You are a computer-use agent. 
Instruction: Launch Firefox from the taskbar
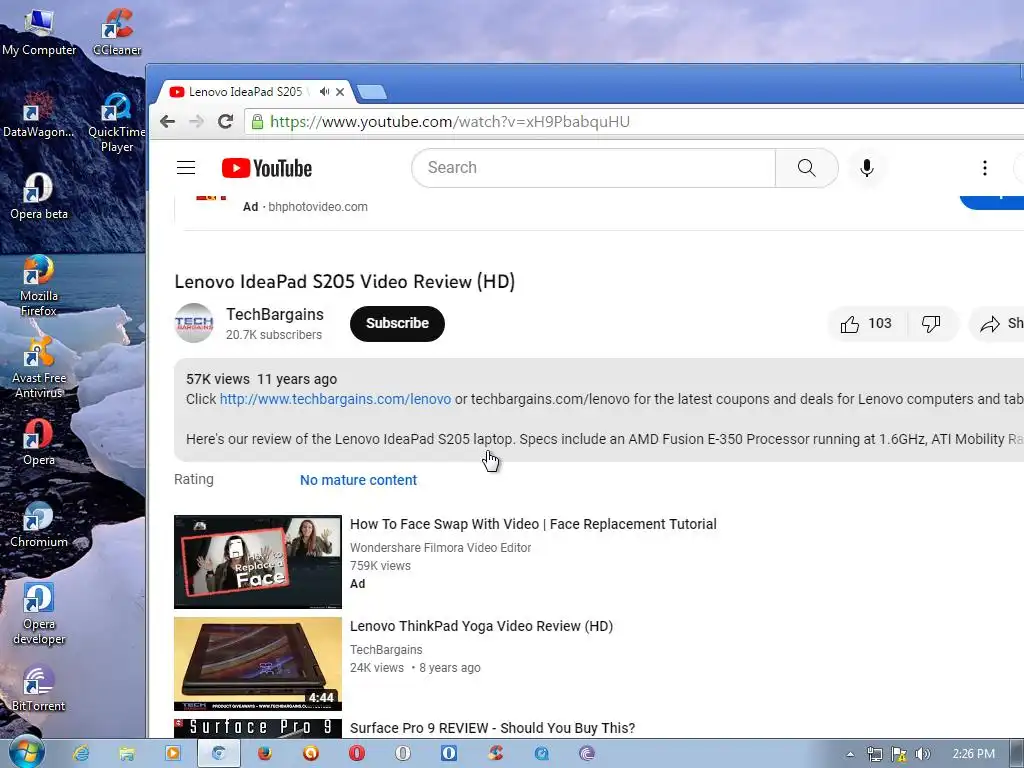click(264, 754)
